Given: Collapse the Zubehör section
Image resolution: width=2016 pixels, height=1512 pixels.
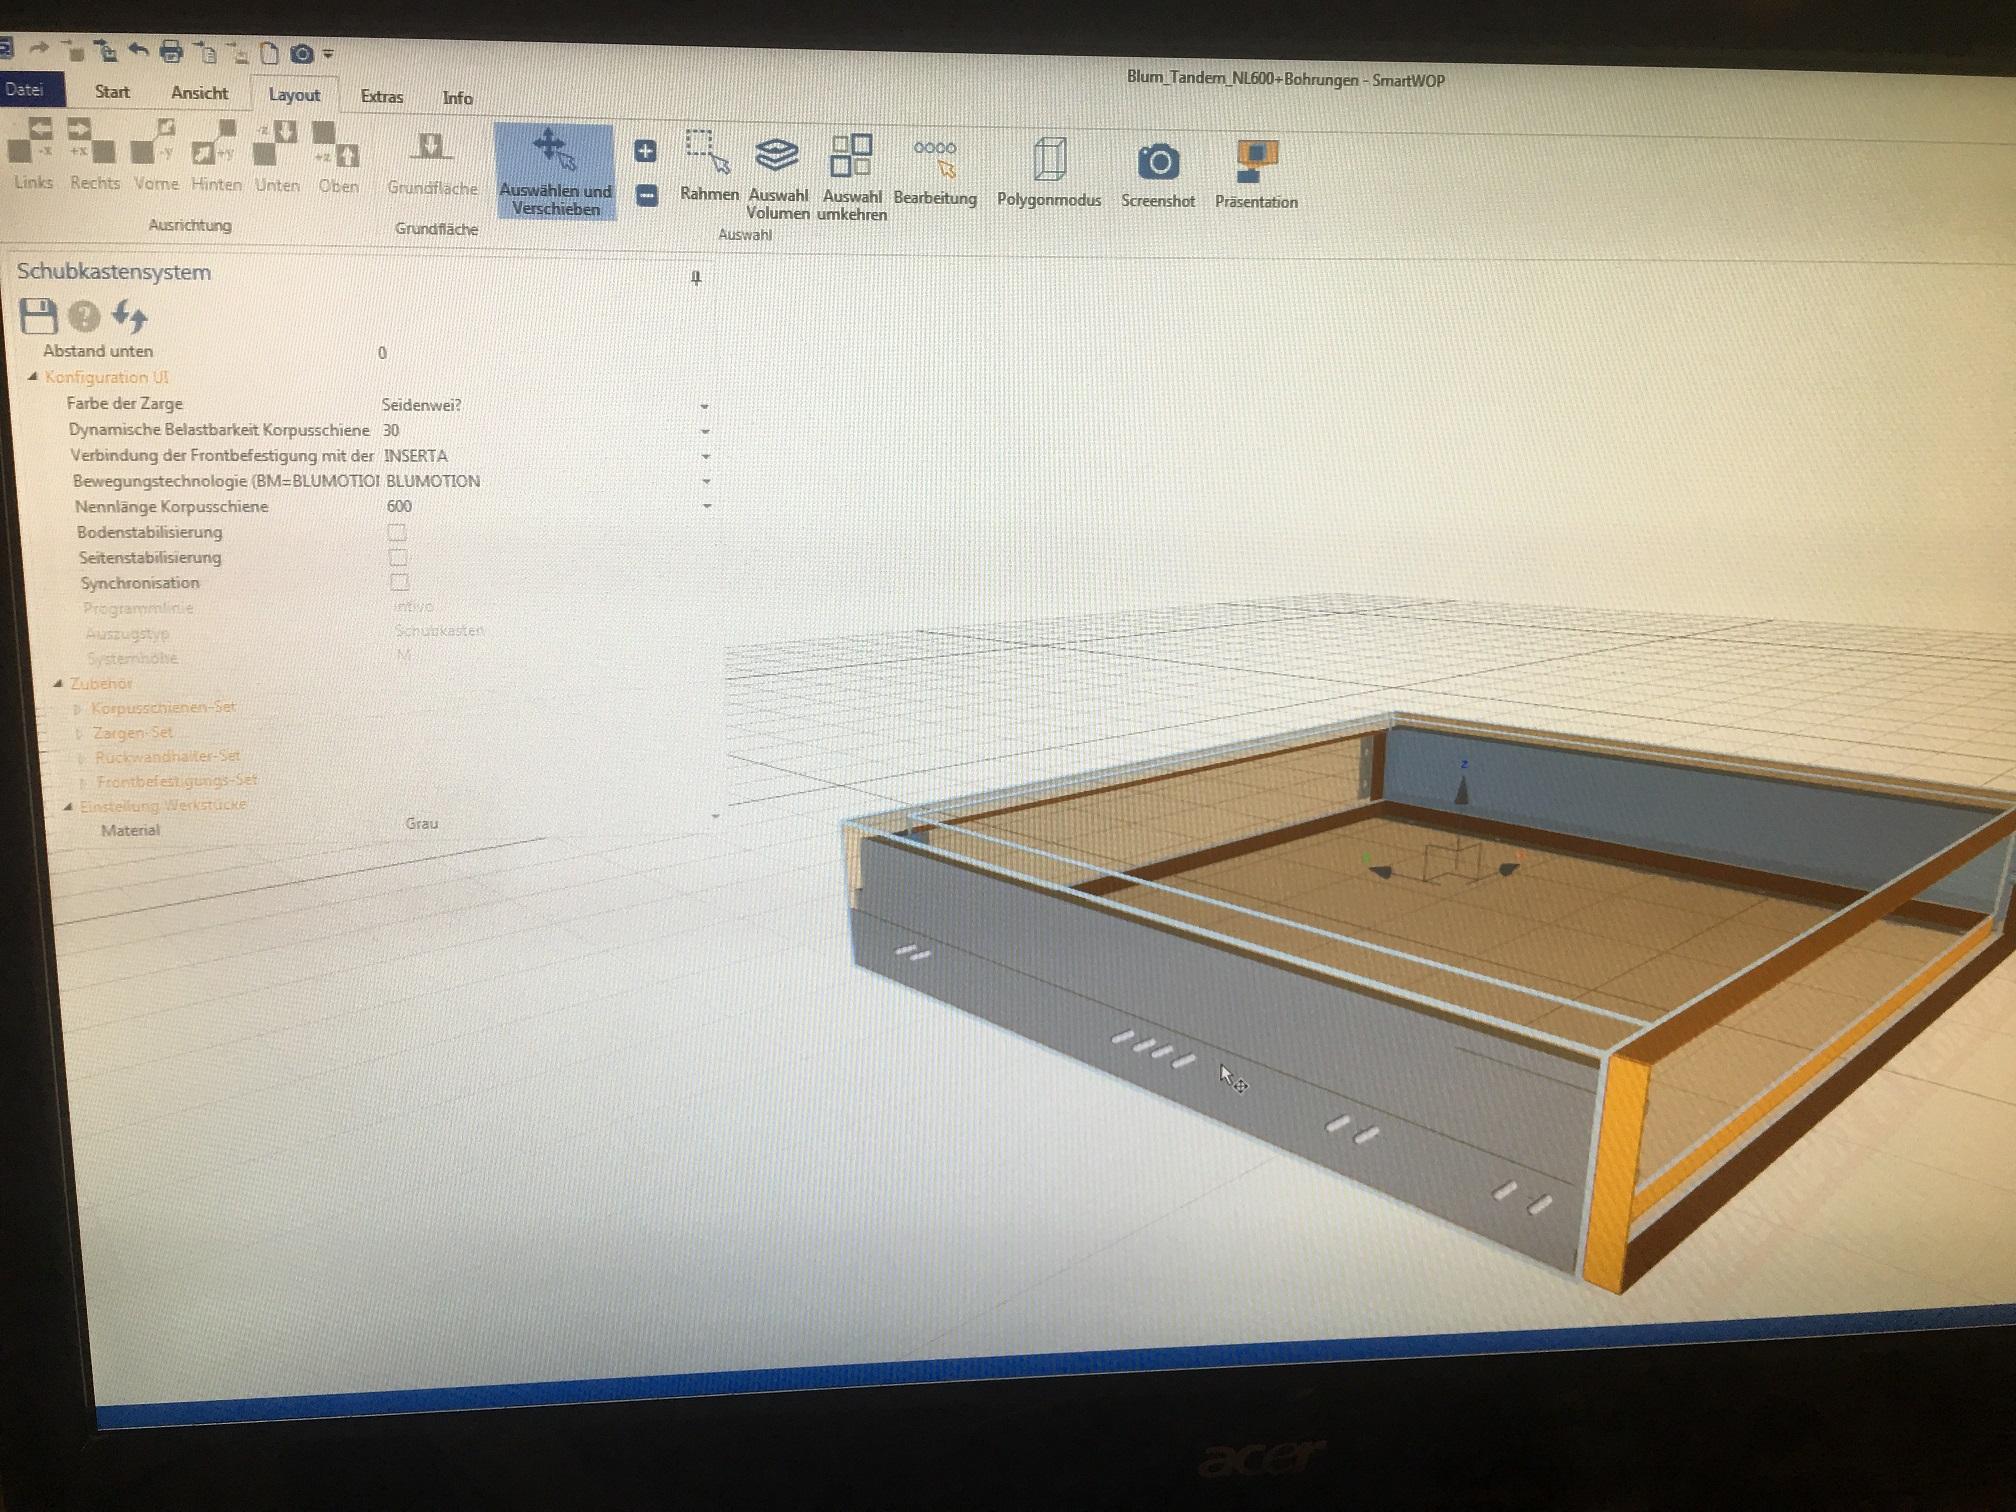Looking at the screenshot, I should pos(58,683).
